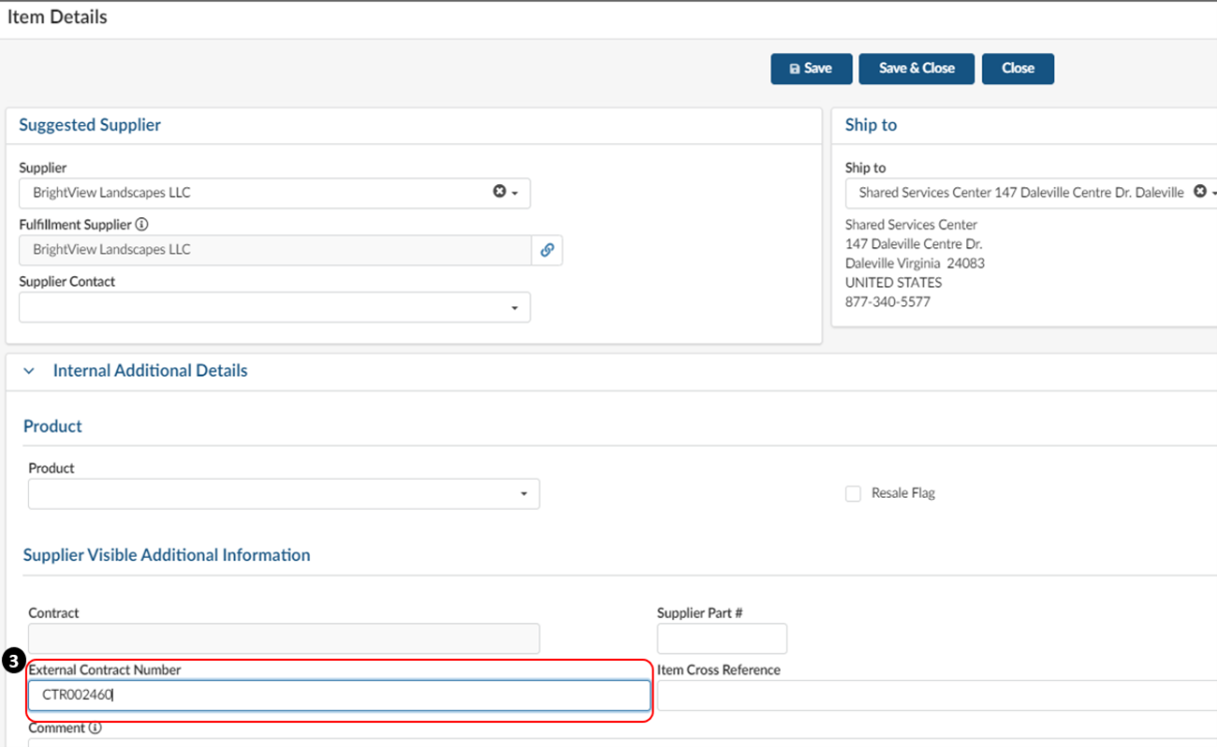The image size is (1217, 747).
Task: Click the phone number 877-340-5577
Action: [887, 301]
